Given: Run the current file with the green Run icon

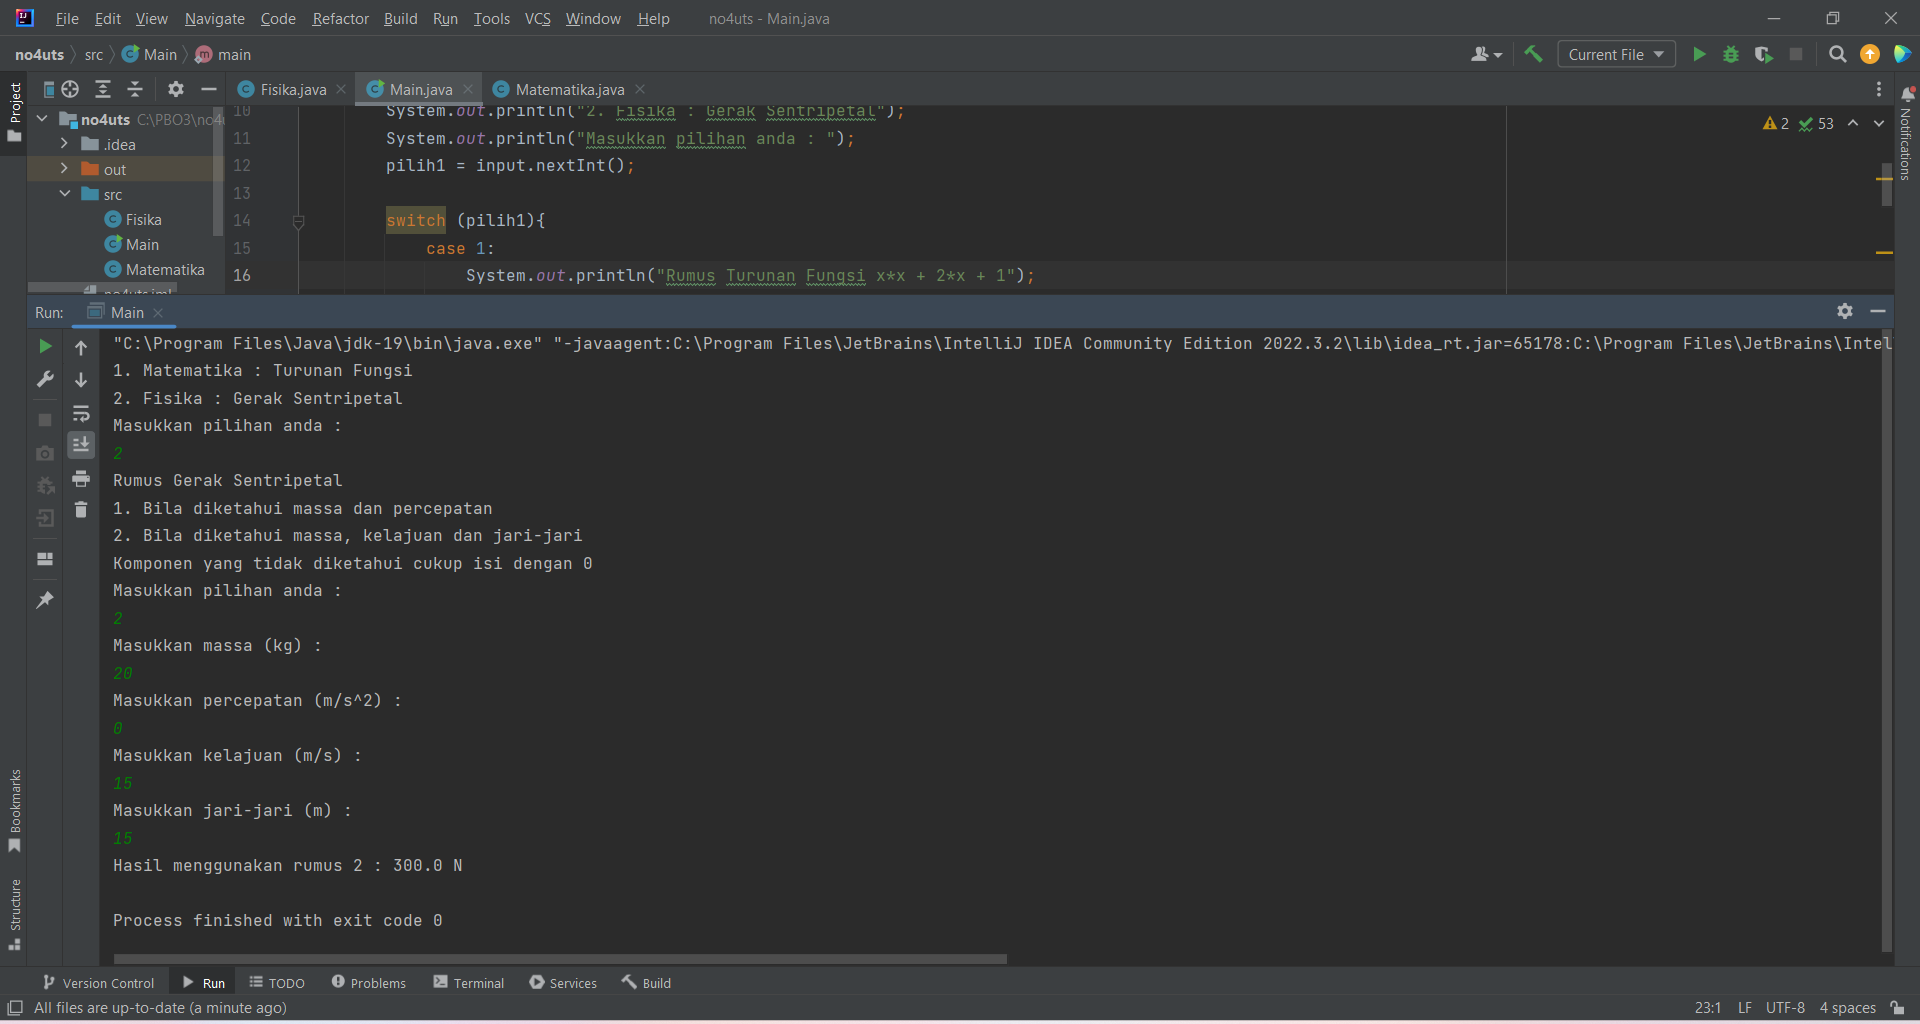Looking at the screenshot, I should click(x=1699, y=54).
